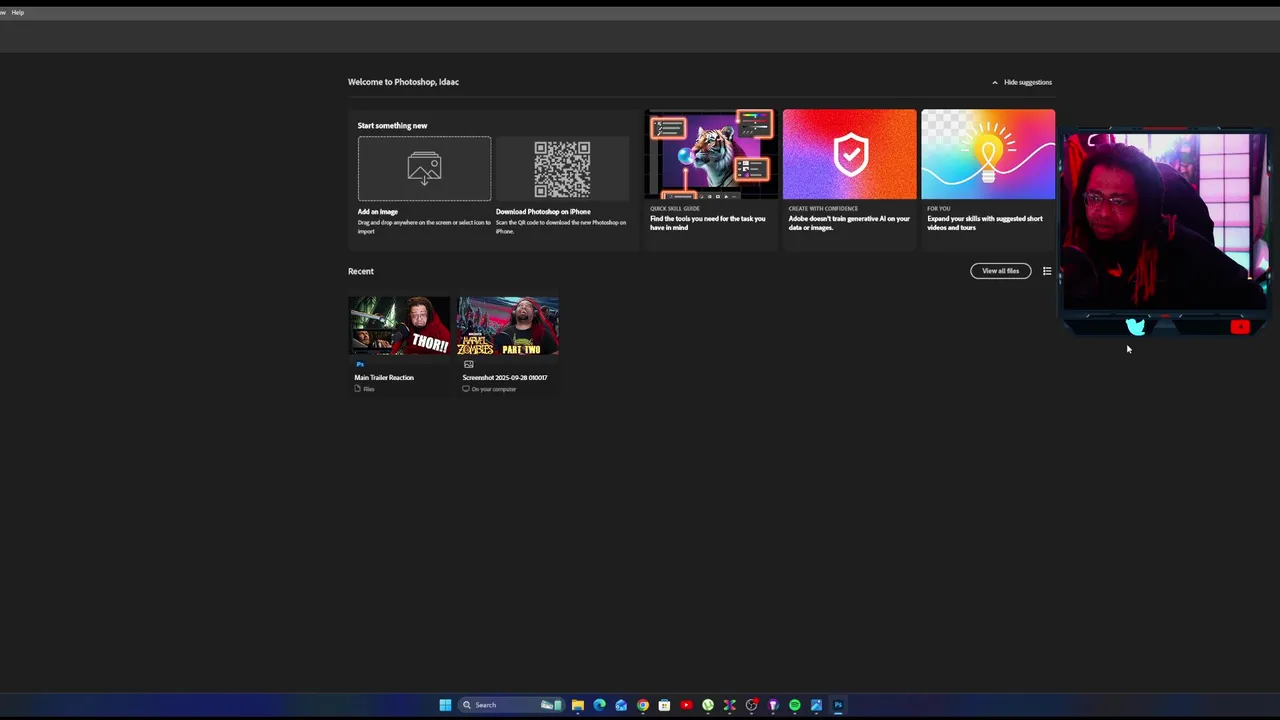Image resolution: width=1280 pixels, height=720 pixels.
Task: Click the Hide suggestions link
Action: click(1028, 82)
